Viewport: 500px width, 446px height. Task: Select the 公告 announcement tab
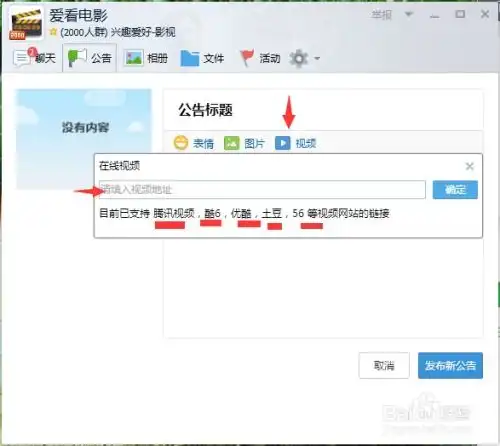click(x=89, y=58)
